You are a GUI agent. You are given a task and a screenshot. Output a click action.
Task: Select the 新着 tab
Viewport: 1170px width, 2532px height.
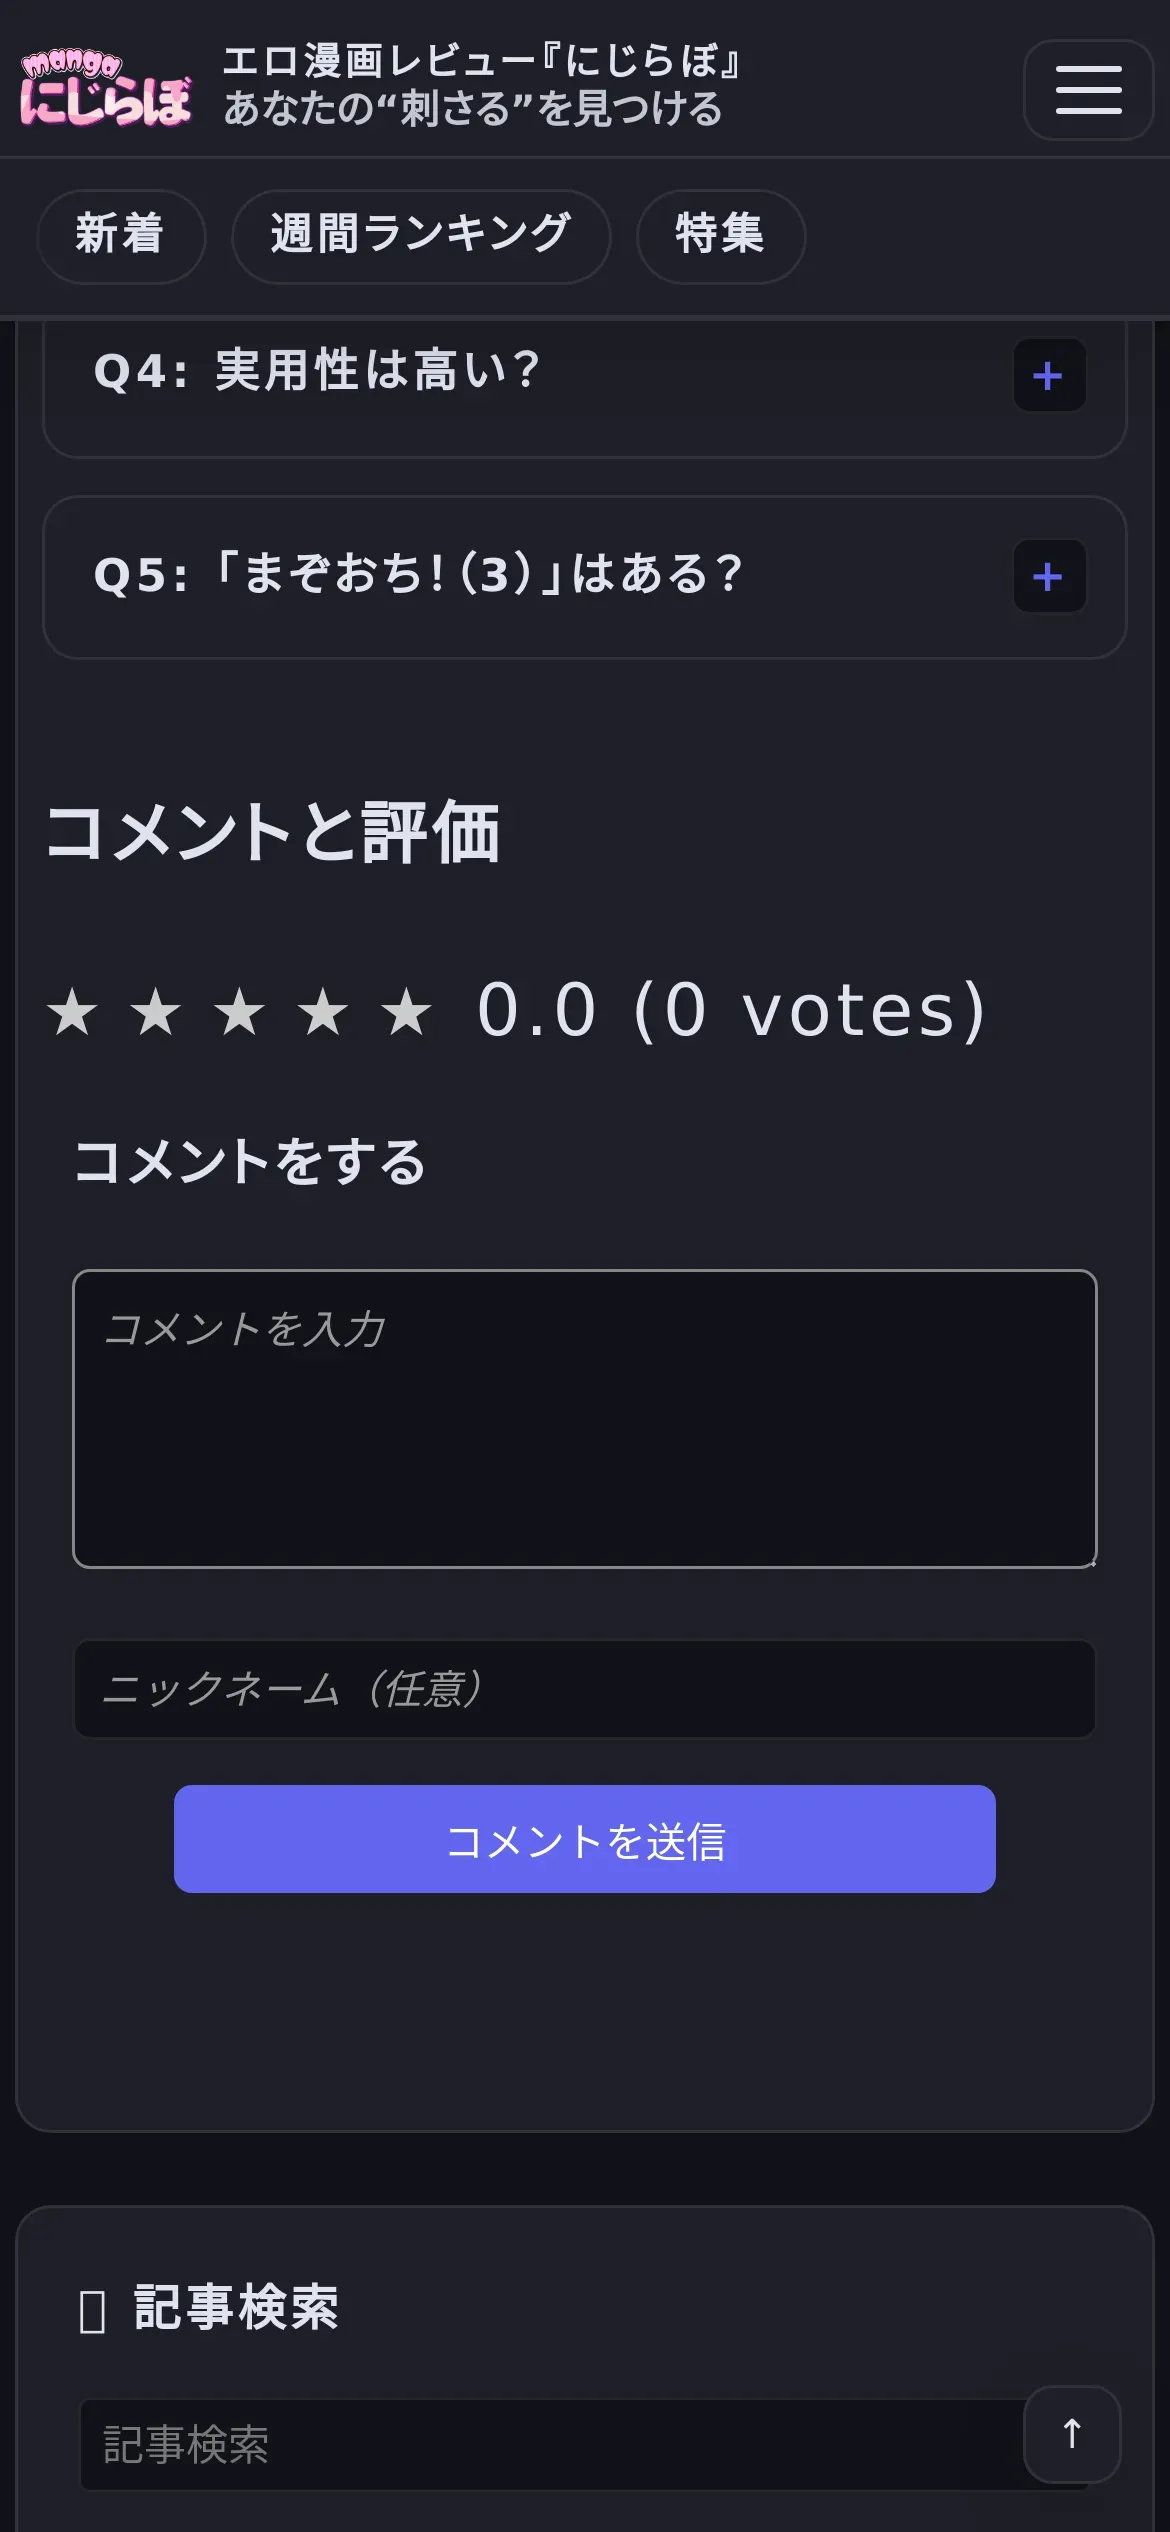(121, 236)
